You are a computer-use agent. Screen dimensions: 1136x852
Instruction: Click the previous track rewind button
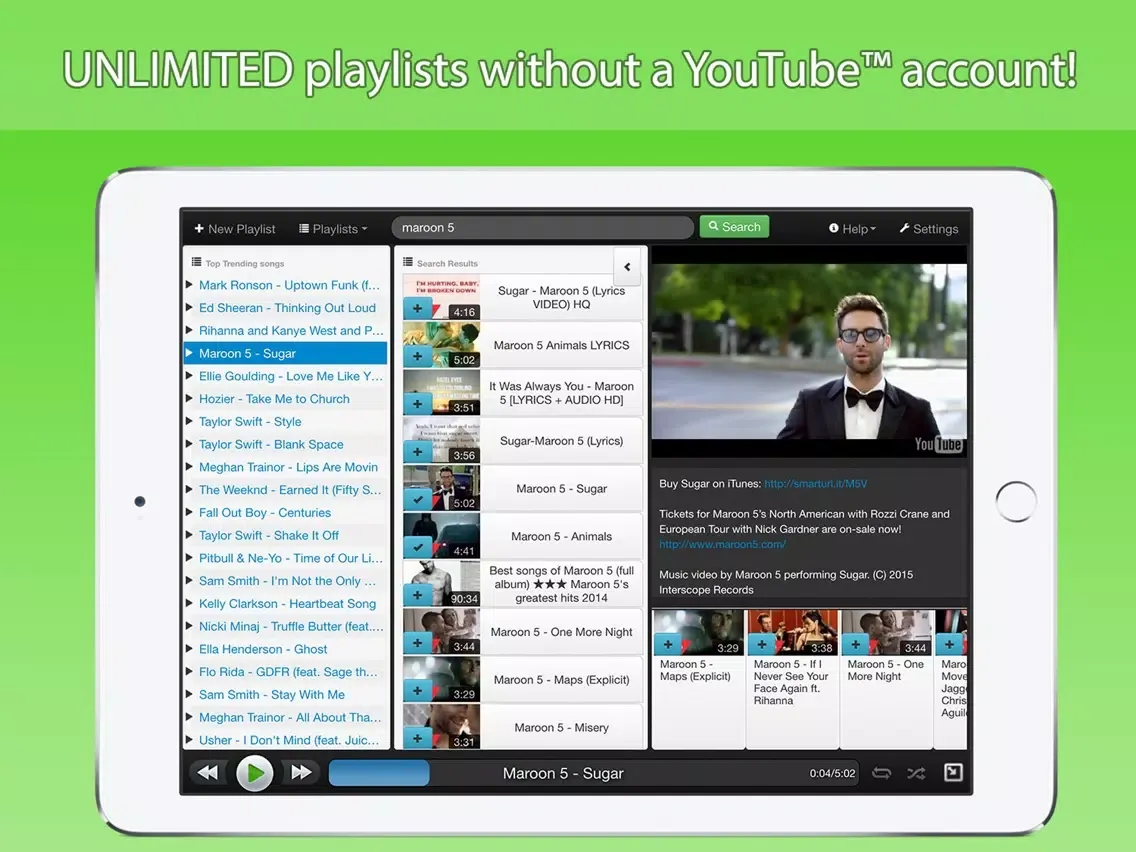point(208,773)
